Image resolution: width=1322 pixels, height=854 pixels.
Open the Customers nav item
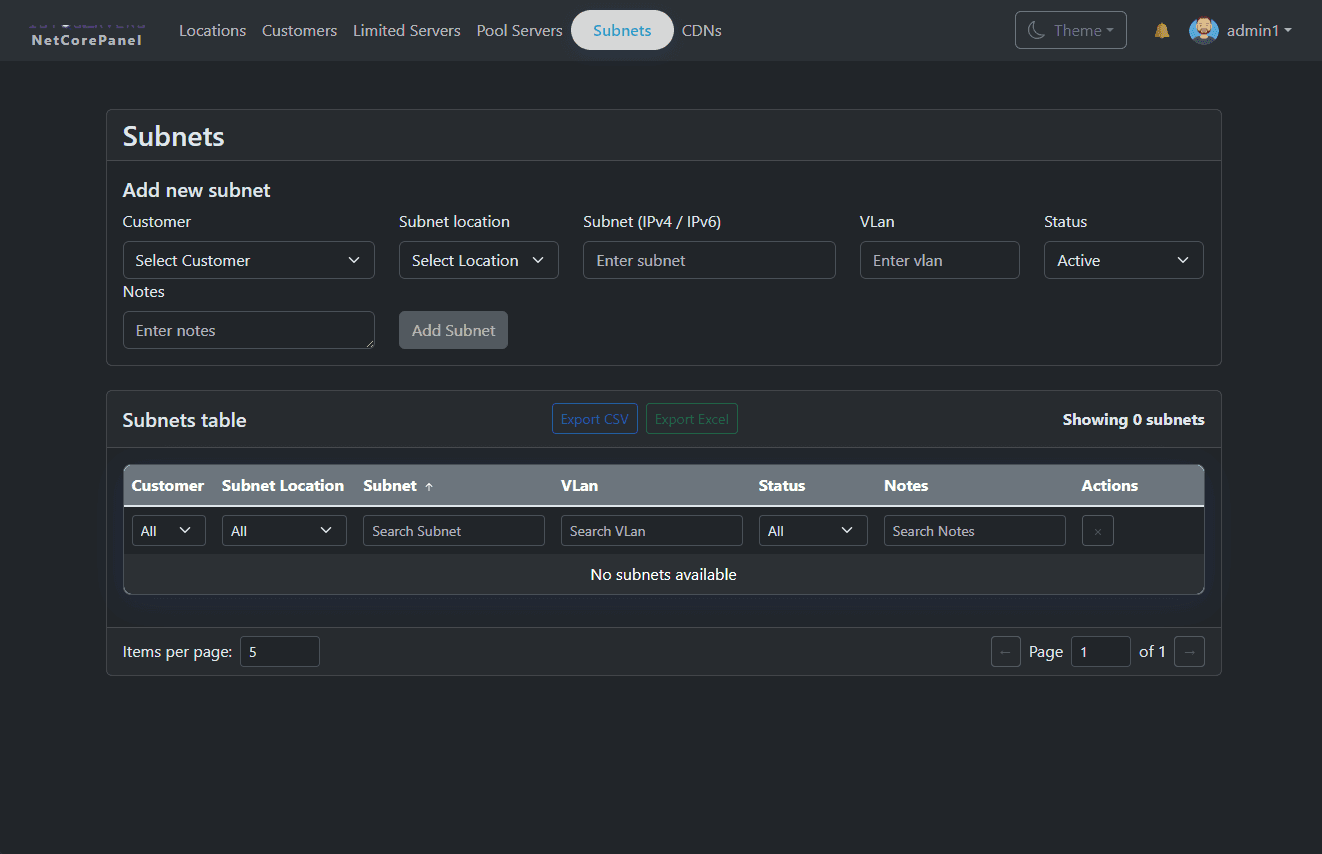299,31
